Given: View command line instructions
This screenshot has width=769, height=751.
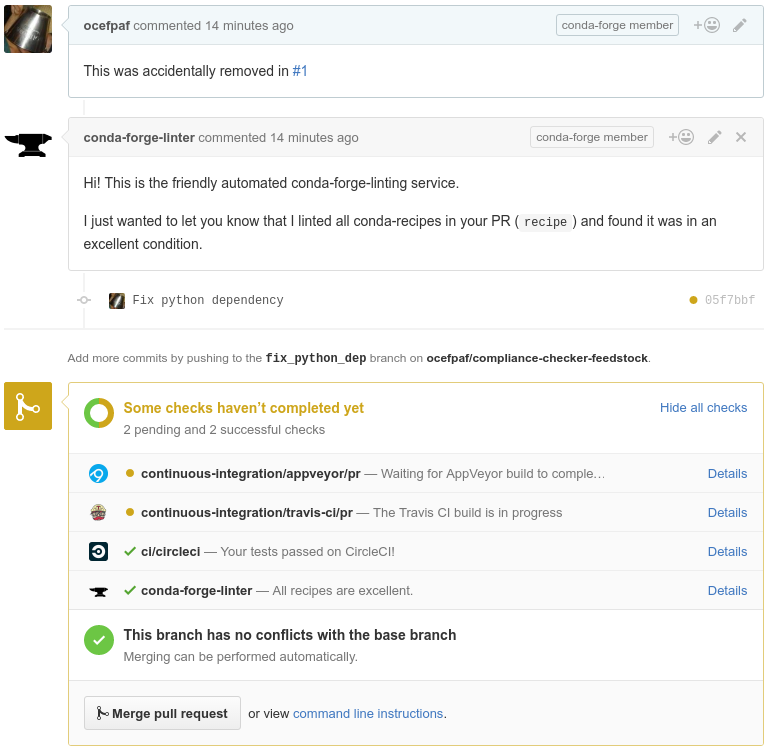Looking at the screenshot, I should point(368,714).
